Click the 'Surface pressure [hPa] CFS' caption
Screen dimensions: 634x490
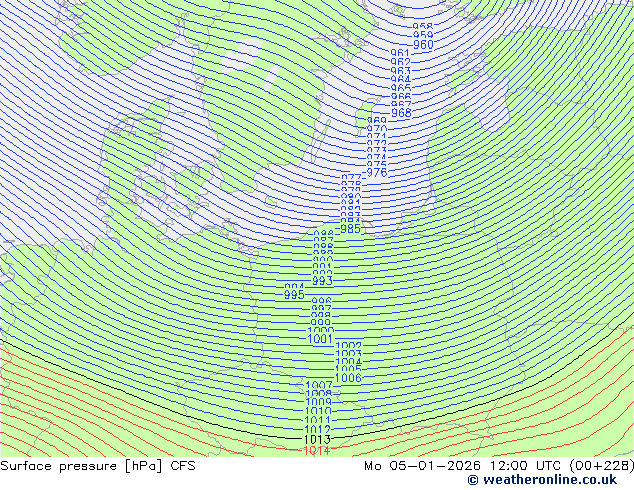coord(98,466)
